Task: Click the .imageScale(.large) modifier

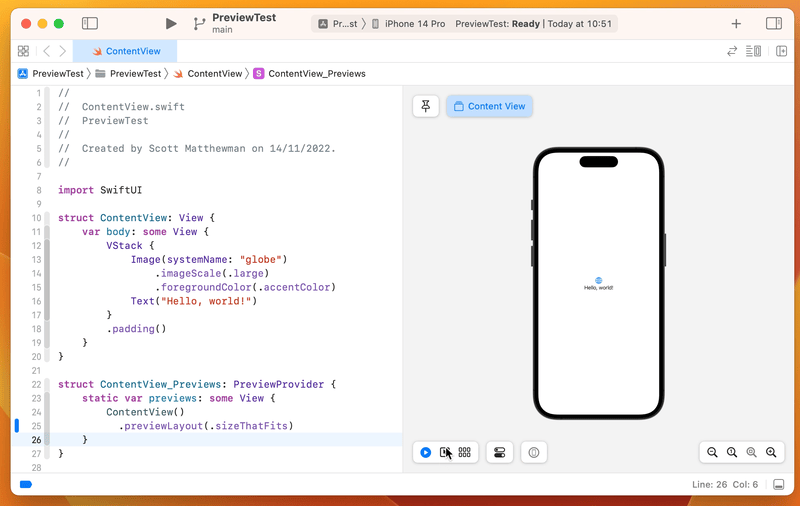Action: click(x=212, y=273)
